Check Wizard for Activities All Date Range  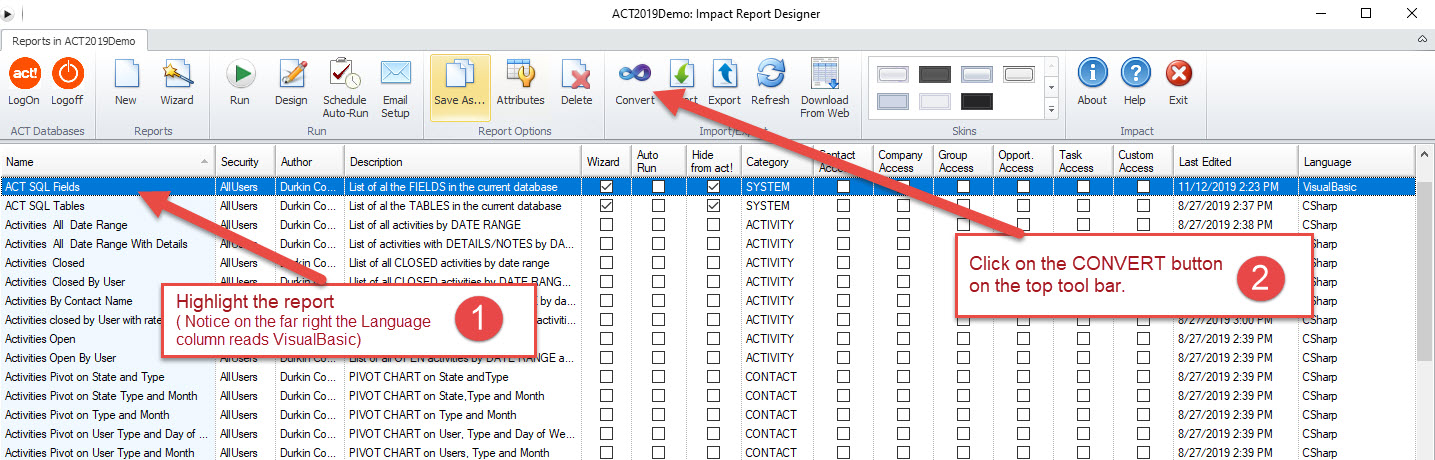(606, 225)
